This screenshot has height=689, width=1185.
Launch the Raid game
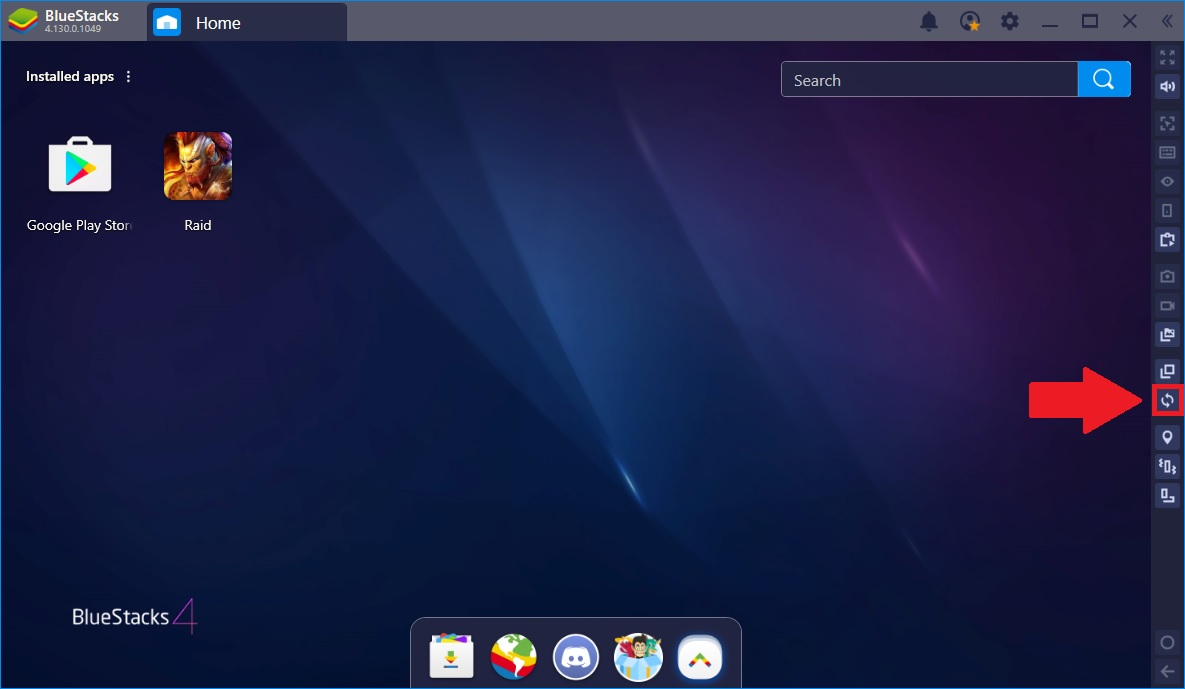point(198,166)
